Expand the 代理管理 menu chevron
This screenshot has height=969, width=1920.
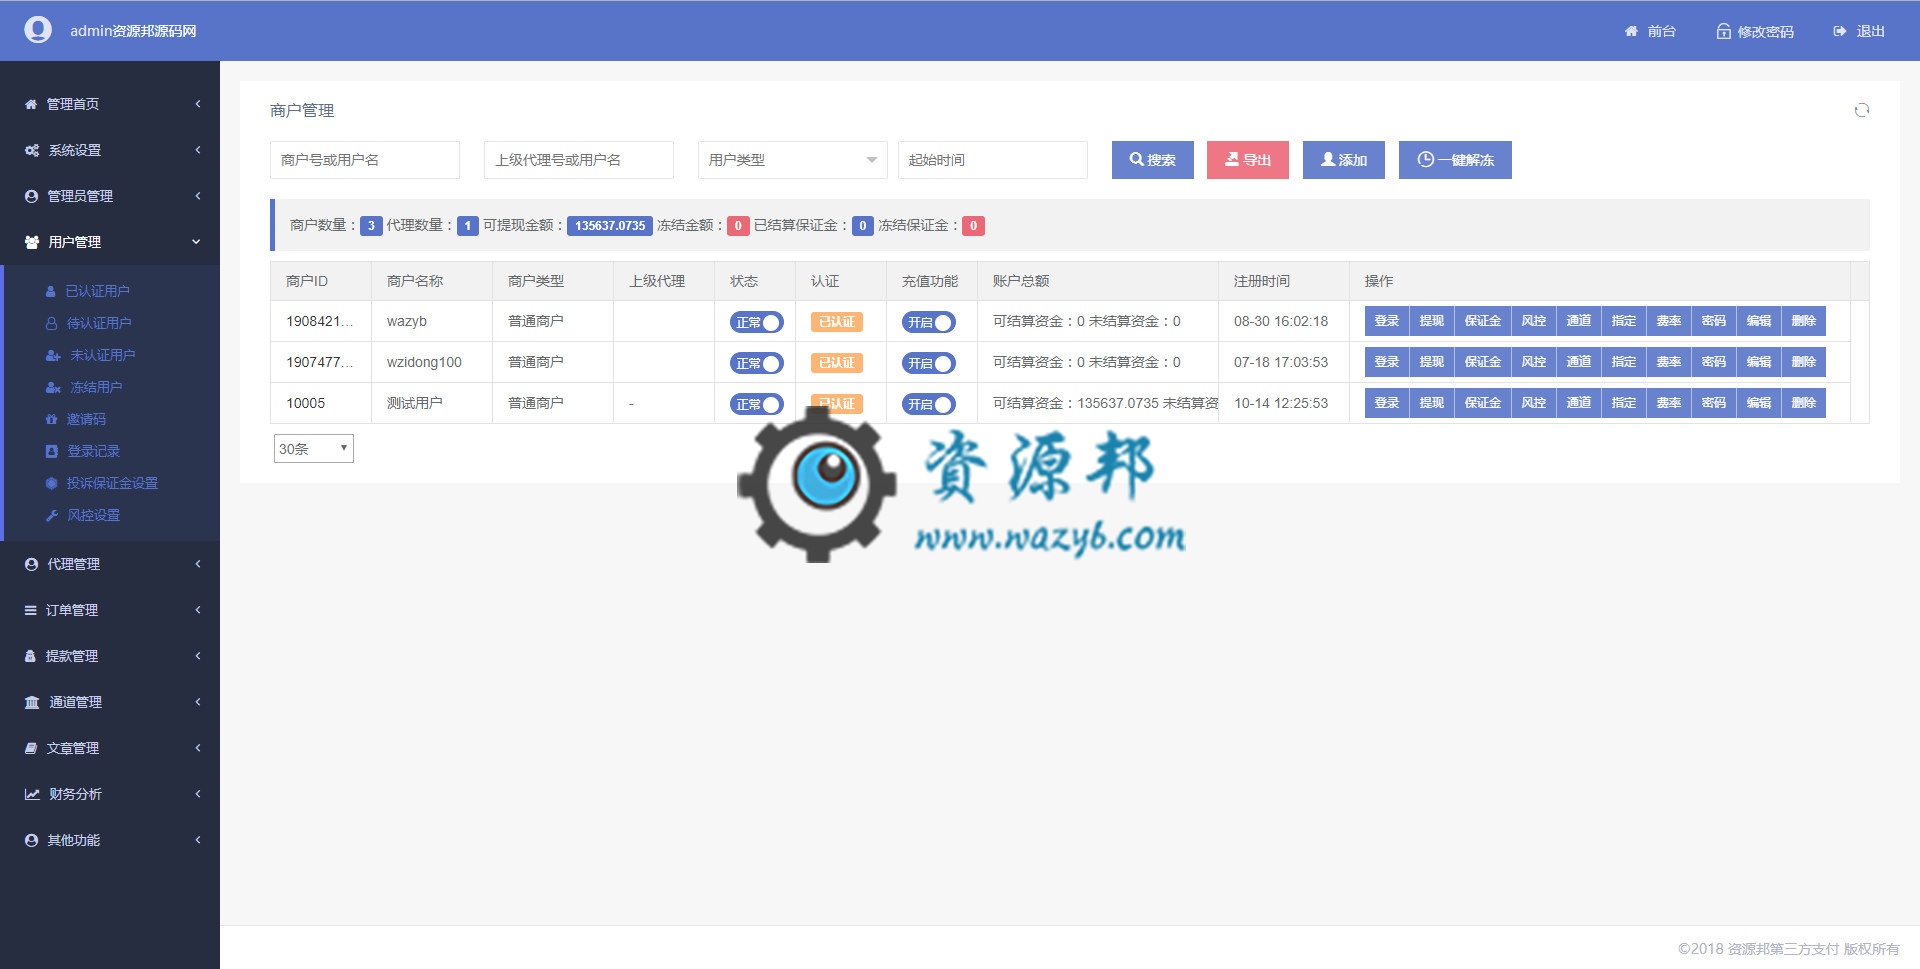[x=198, y=564]
